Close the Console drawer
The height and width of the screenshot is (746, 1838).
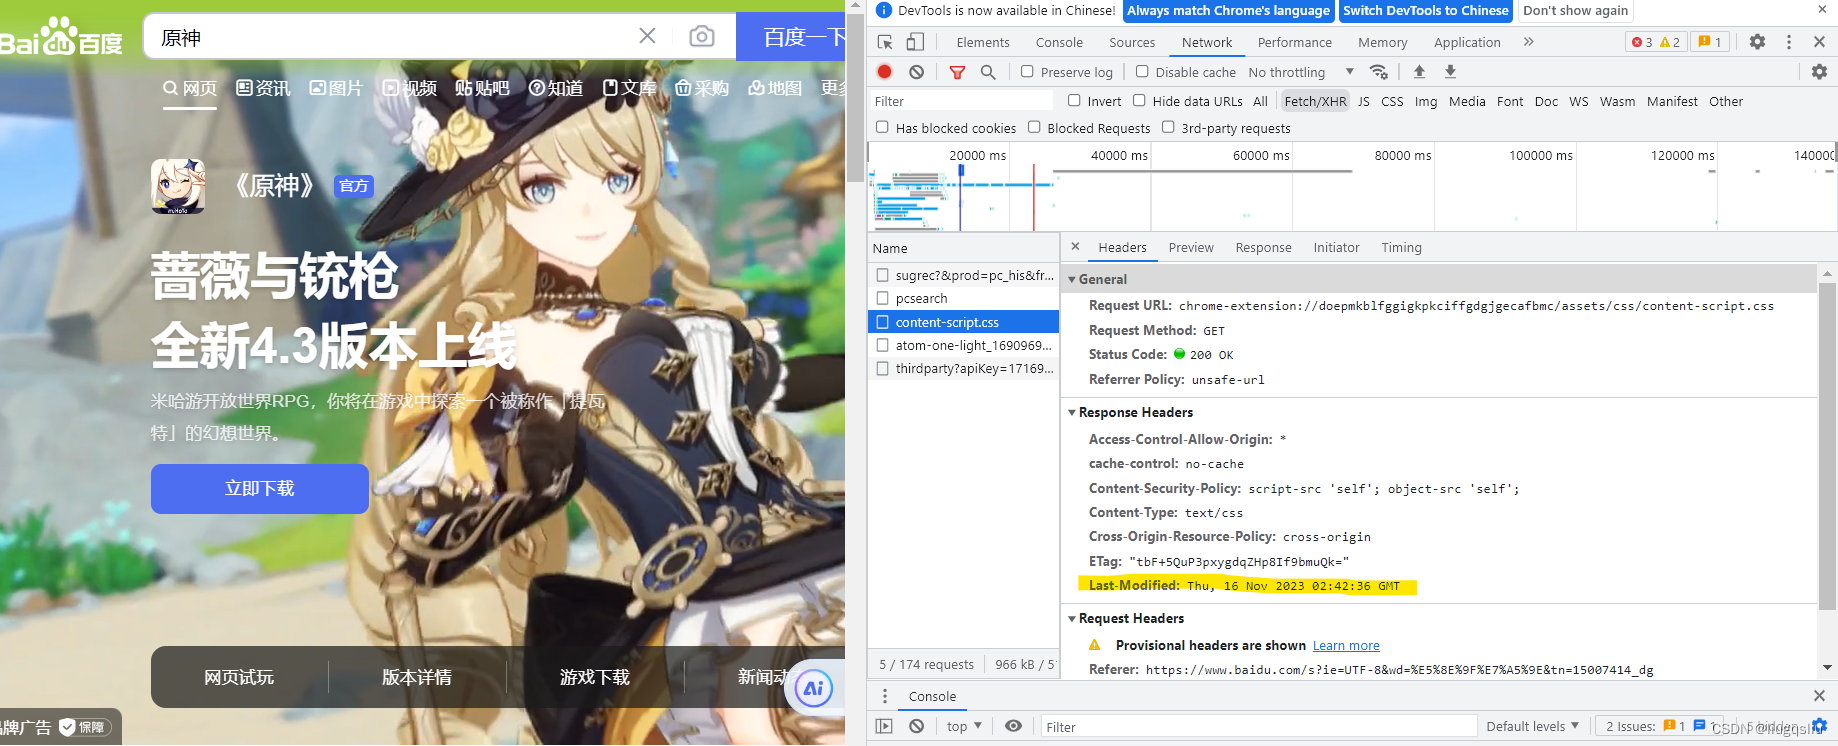tap(1819, 696)
